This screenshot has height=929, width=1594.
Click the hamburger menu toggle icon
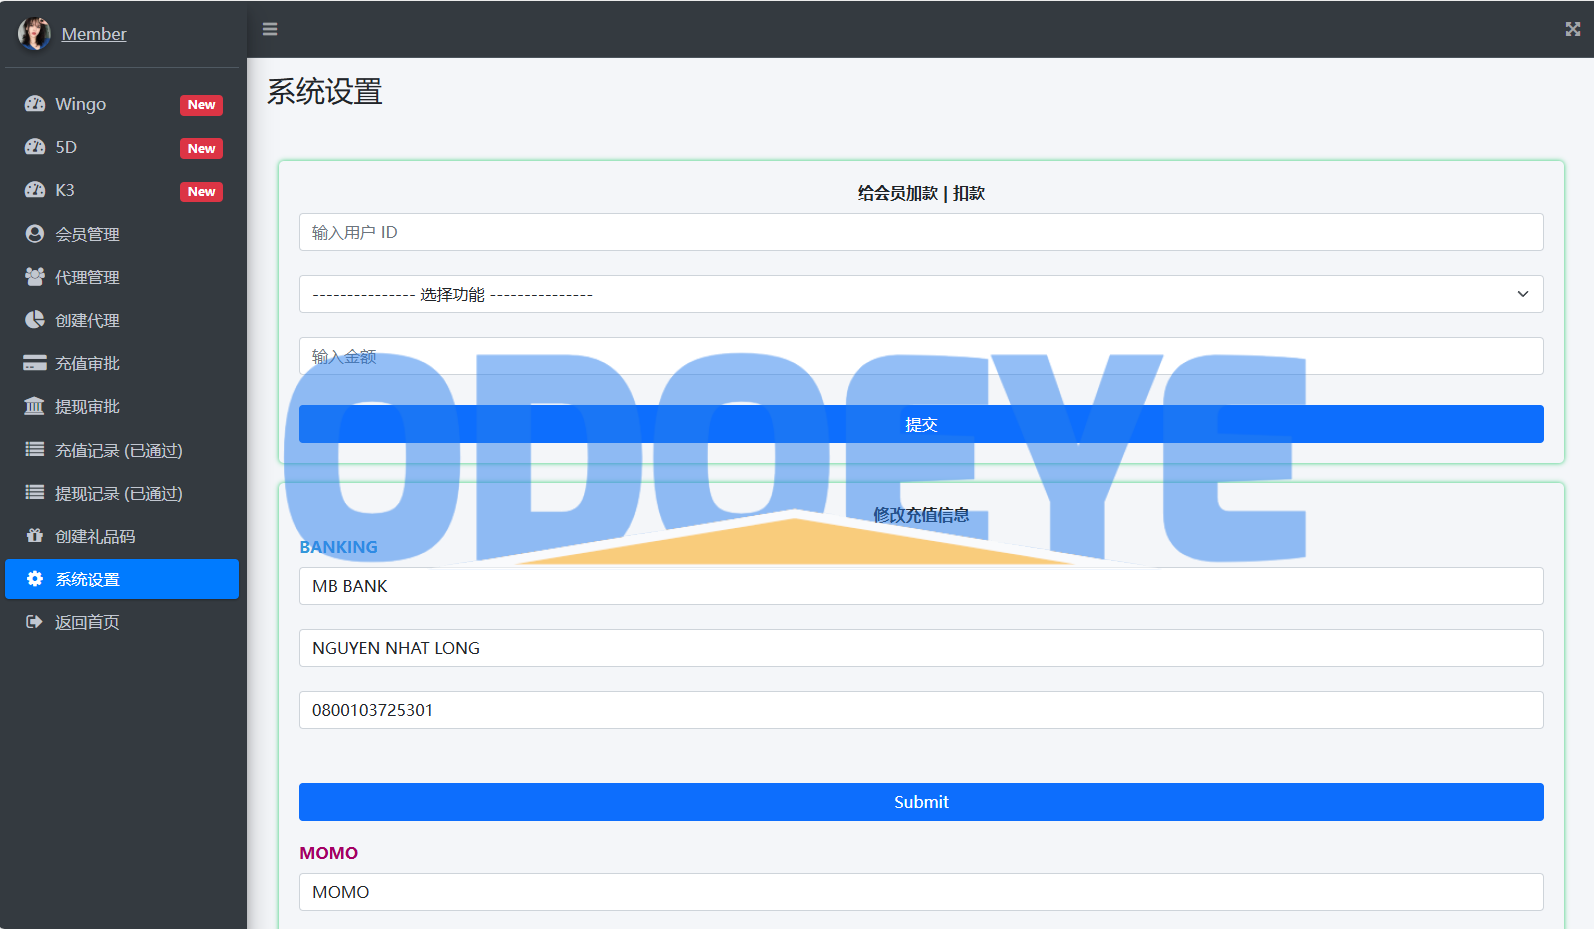[x=270, y=29]
